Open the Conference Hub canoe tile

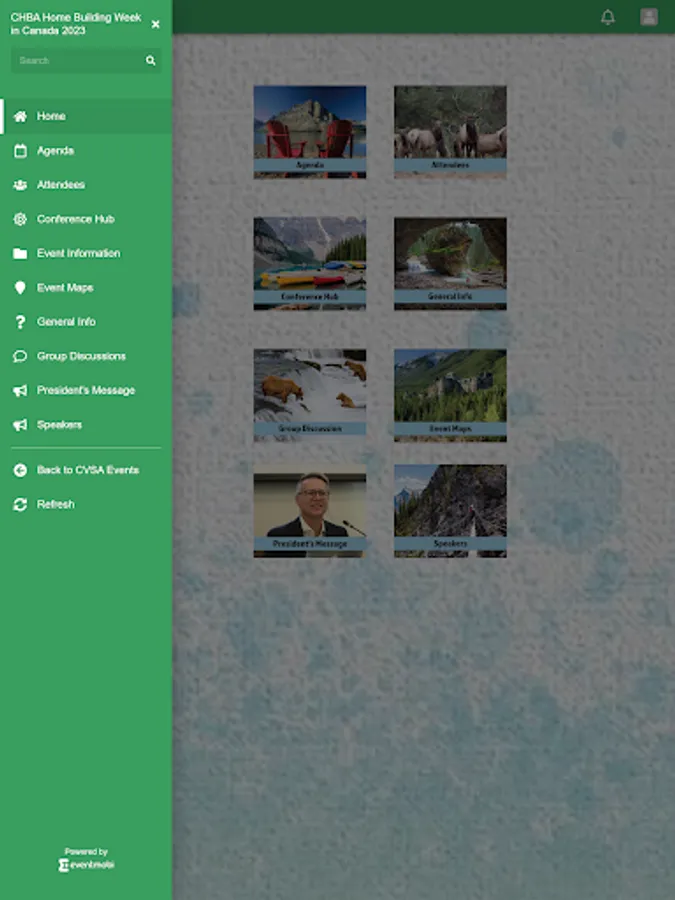coord(310,263)
